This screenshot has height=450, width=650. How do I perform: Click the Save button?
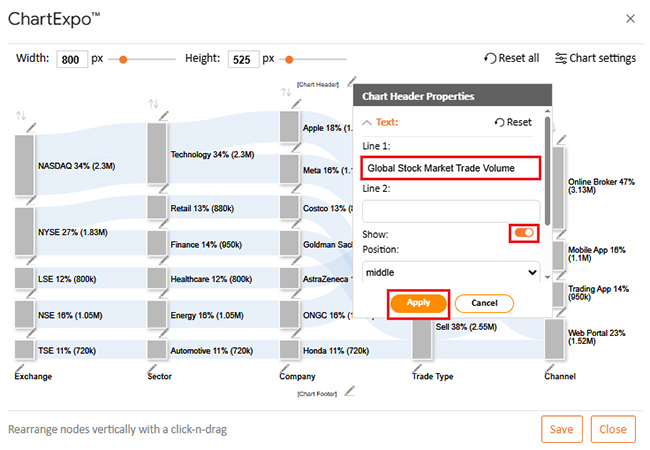(x=562, y=429)
